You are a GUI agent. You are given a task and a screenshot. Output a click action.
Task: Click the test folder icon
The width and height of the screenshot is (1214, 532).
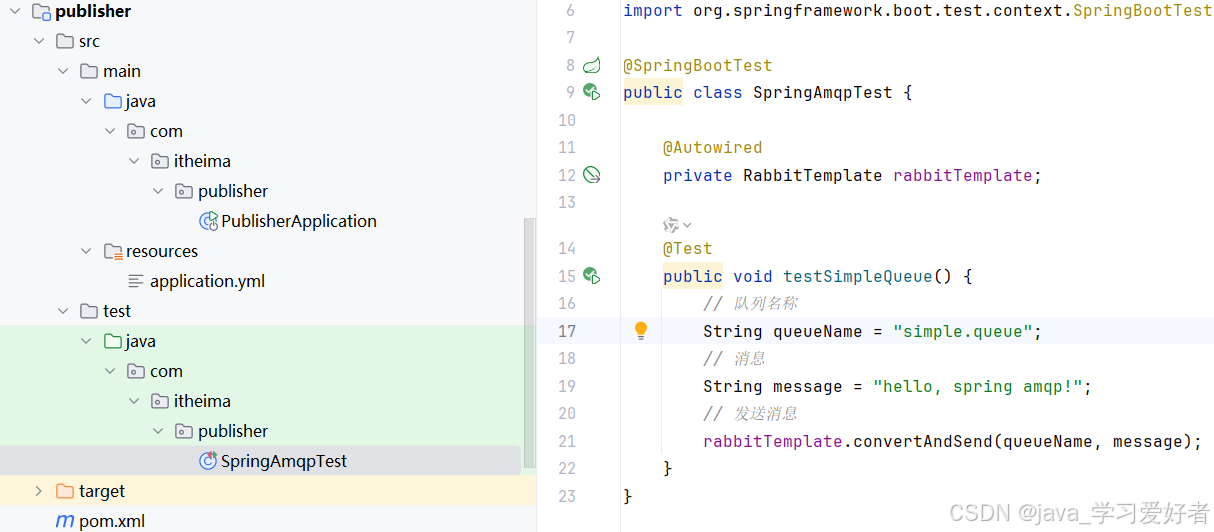pos(89,311)
